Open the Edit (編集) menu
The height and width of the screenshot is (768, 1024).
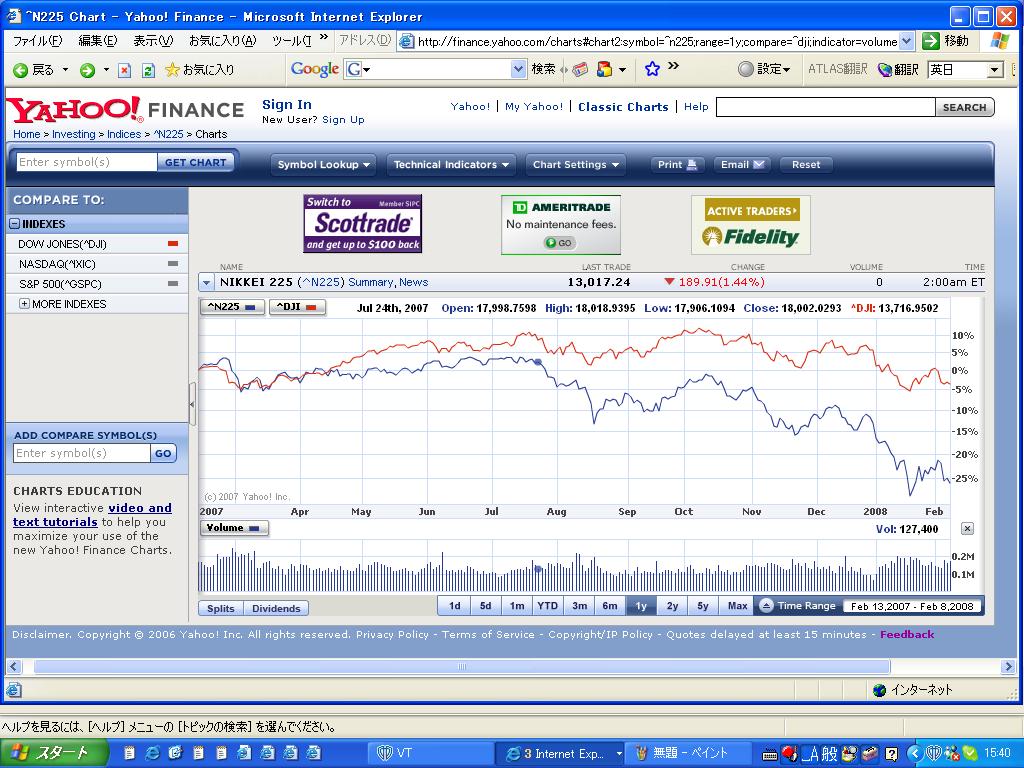[98, 40]
